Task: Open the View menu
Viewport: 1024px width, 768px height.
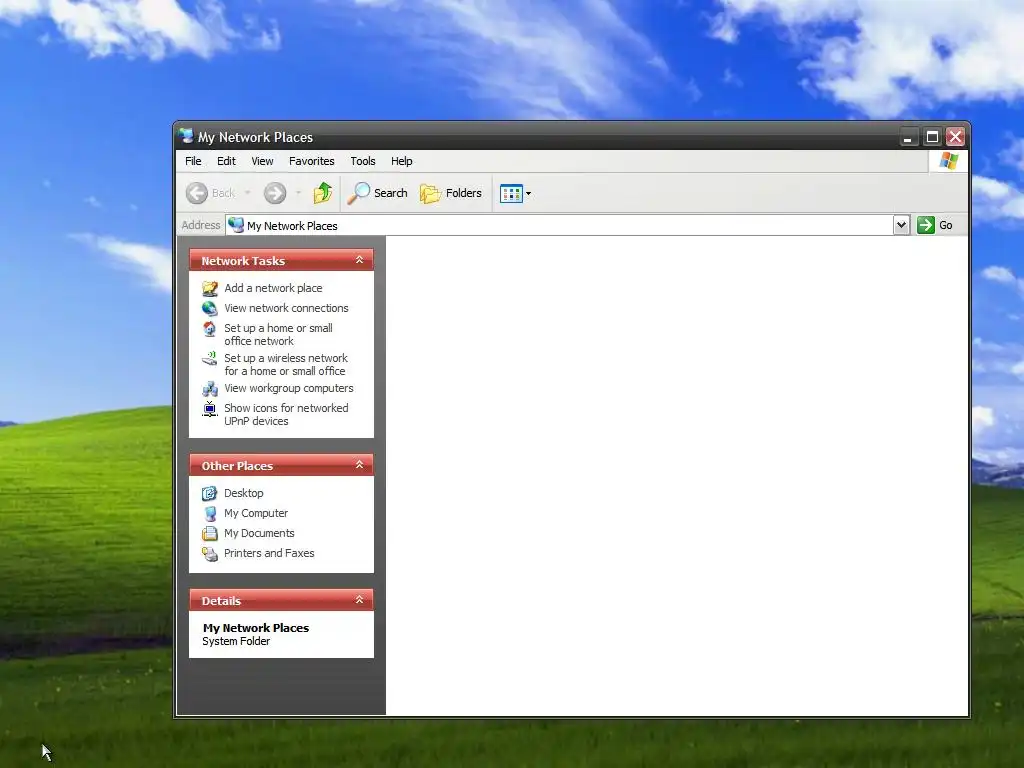Action: click(x=263, y=161)
